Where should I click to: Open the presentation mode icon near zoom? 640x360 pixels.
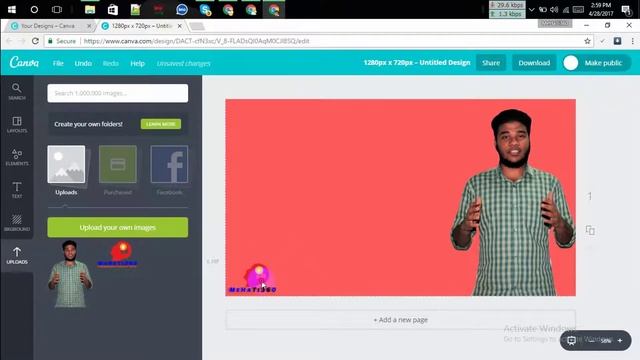click(x=571, y=340)
